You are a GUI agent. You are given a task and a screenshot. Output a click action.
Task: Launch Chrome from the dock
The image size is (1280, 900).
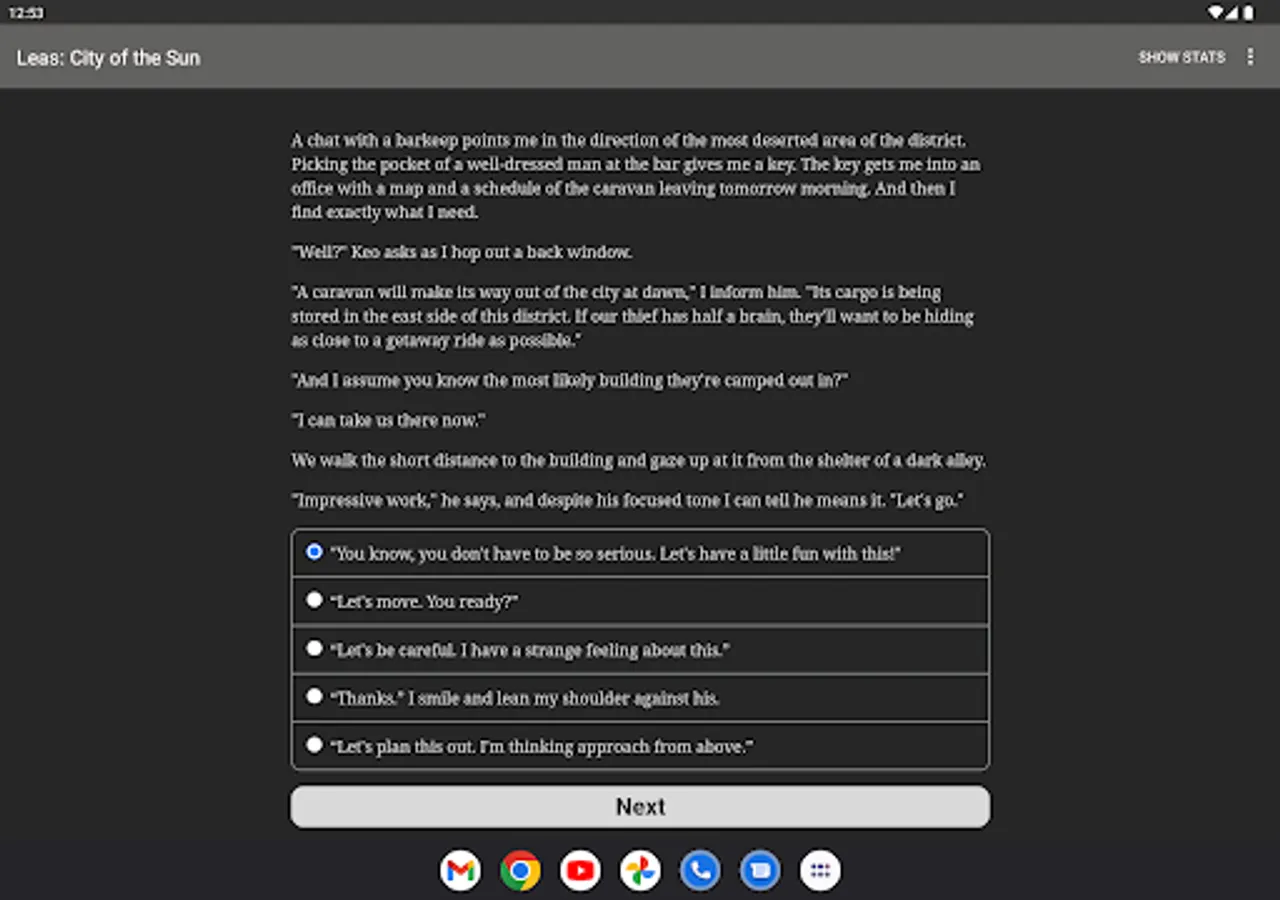[520, 871]
